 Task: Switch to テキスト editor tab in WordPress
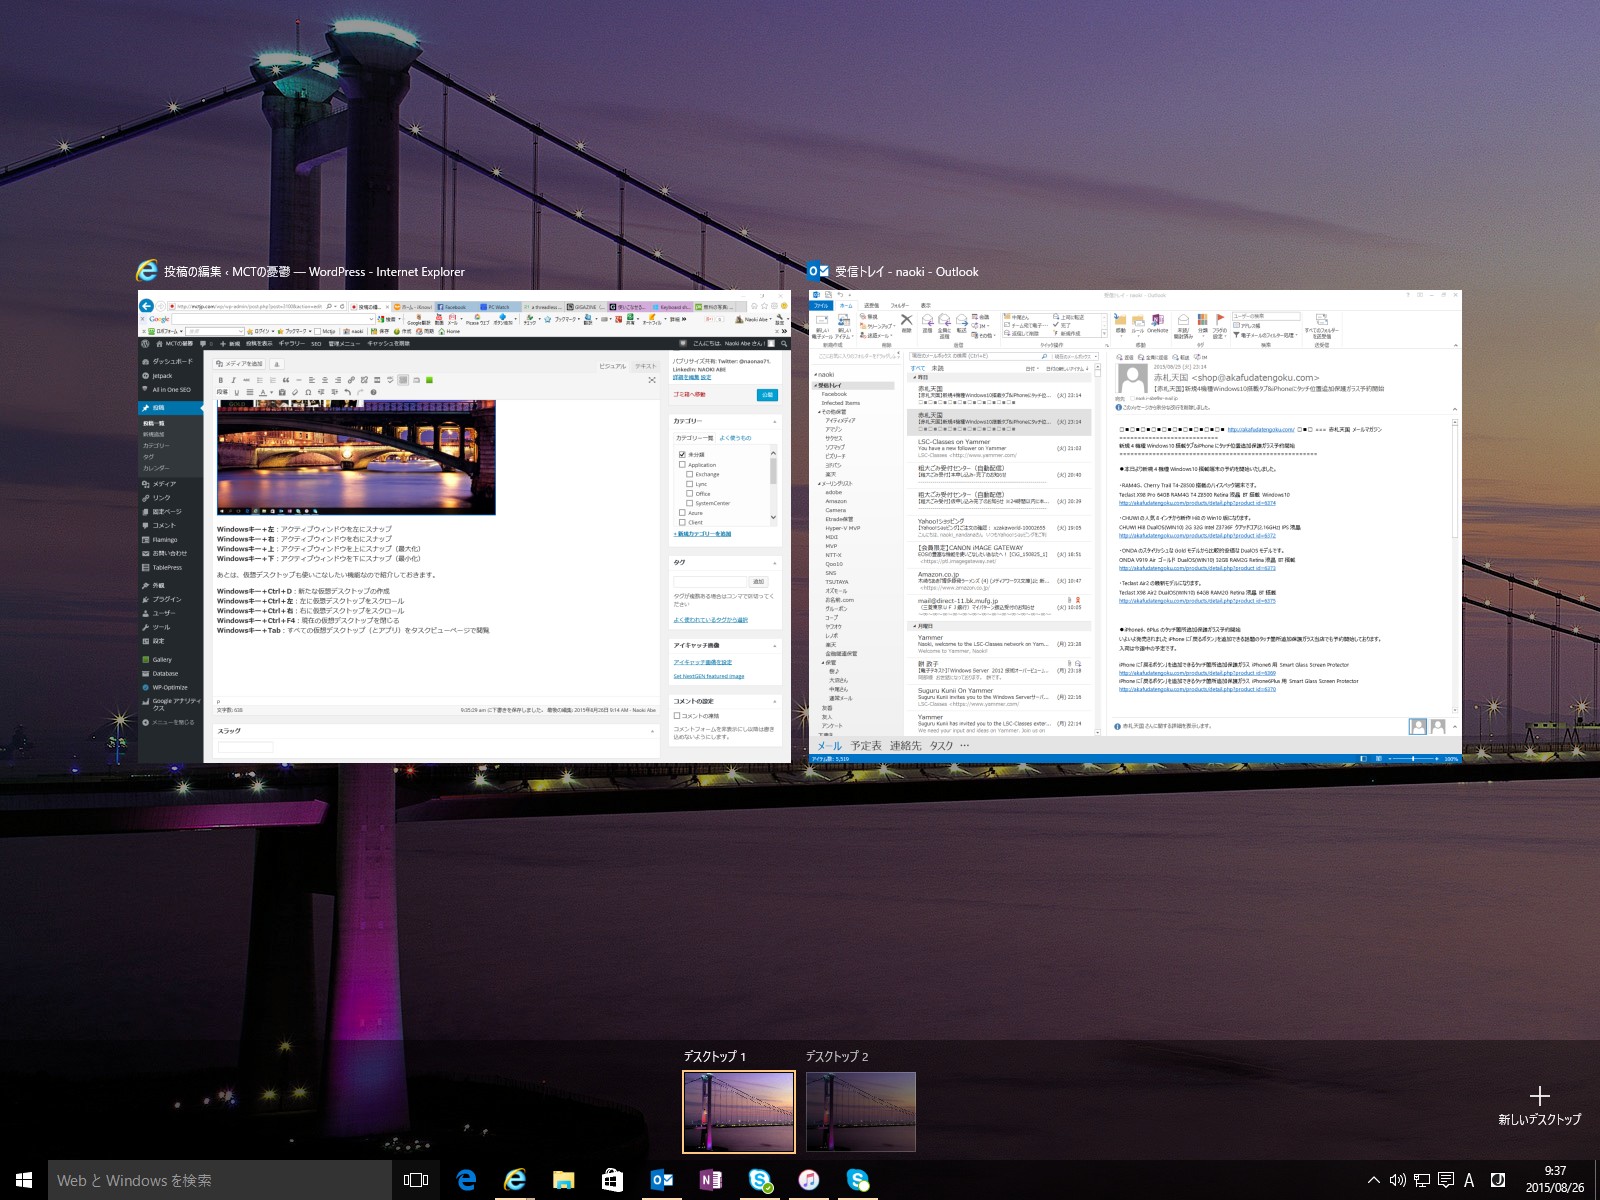(646, 366)
